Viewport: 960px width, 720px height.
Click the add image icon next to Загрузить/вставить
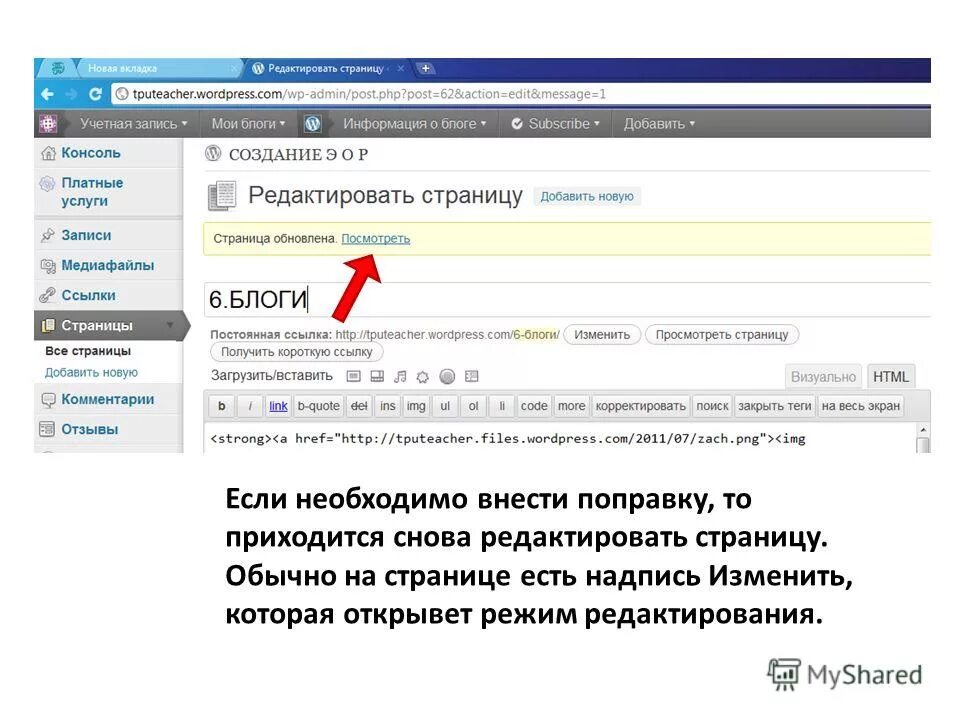[352, 375]
